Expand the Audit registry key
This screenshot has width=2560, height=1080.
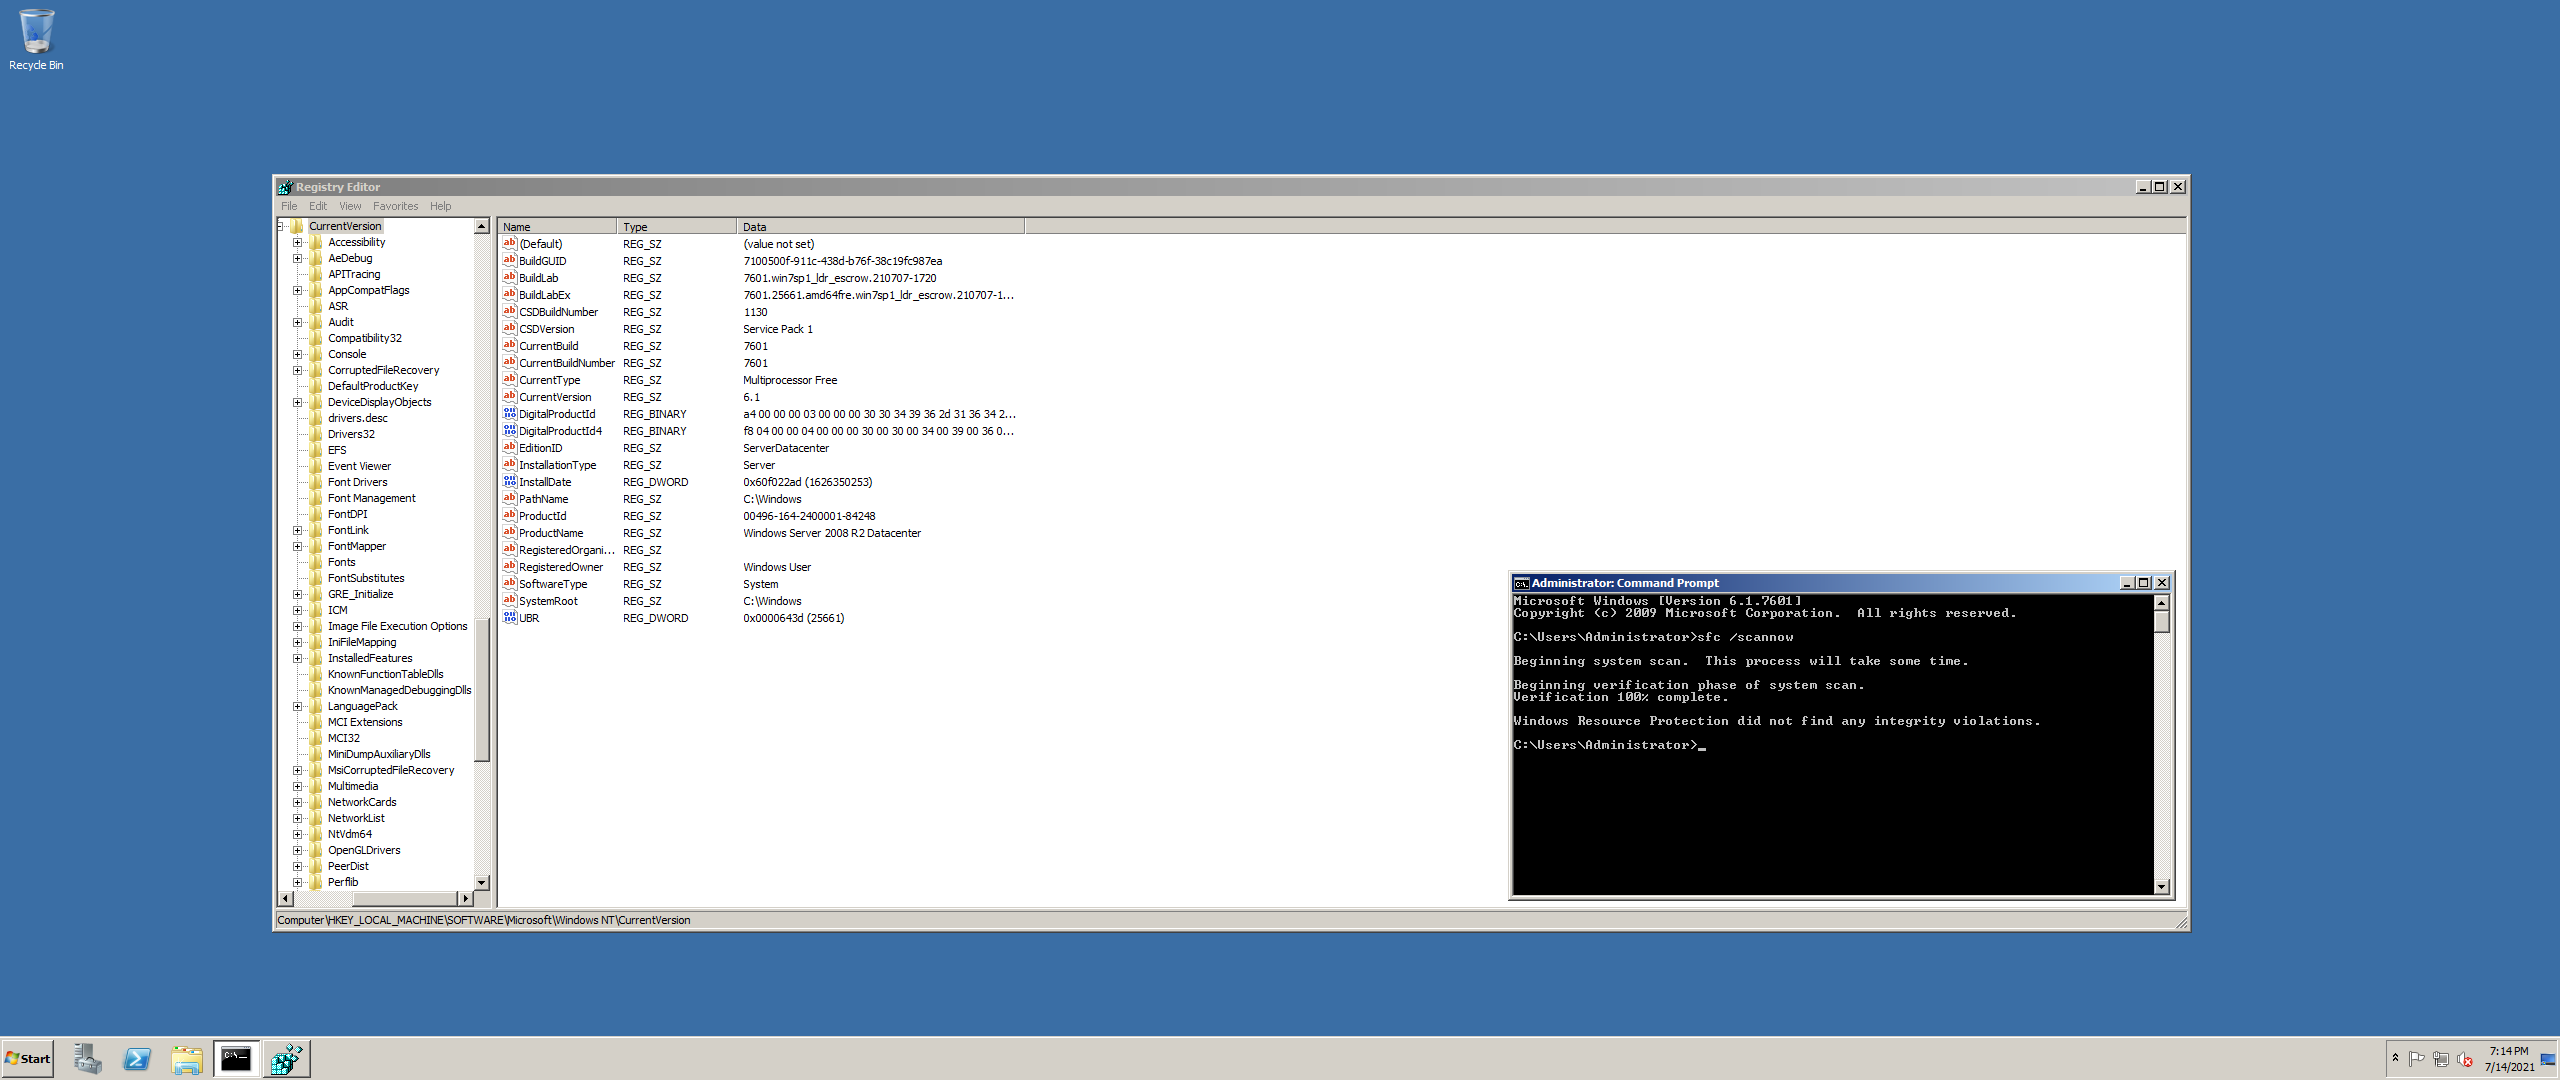pos(297,322)
